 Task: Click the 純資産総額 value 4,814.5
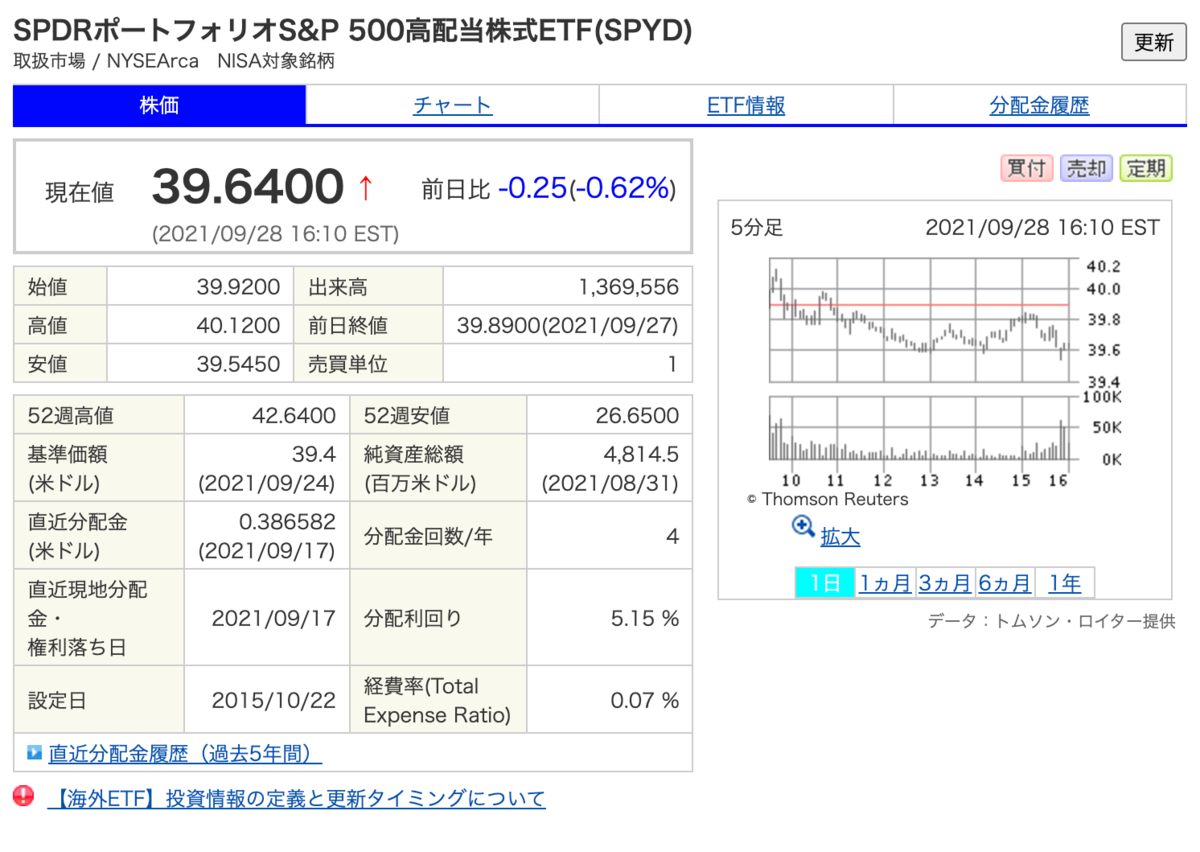[641, 455]
